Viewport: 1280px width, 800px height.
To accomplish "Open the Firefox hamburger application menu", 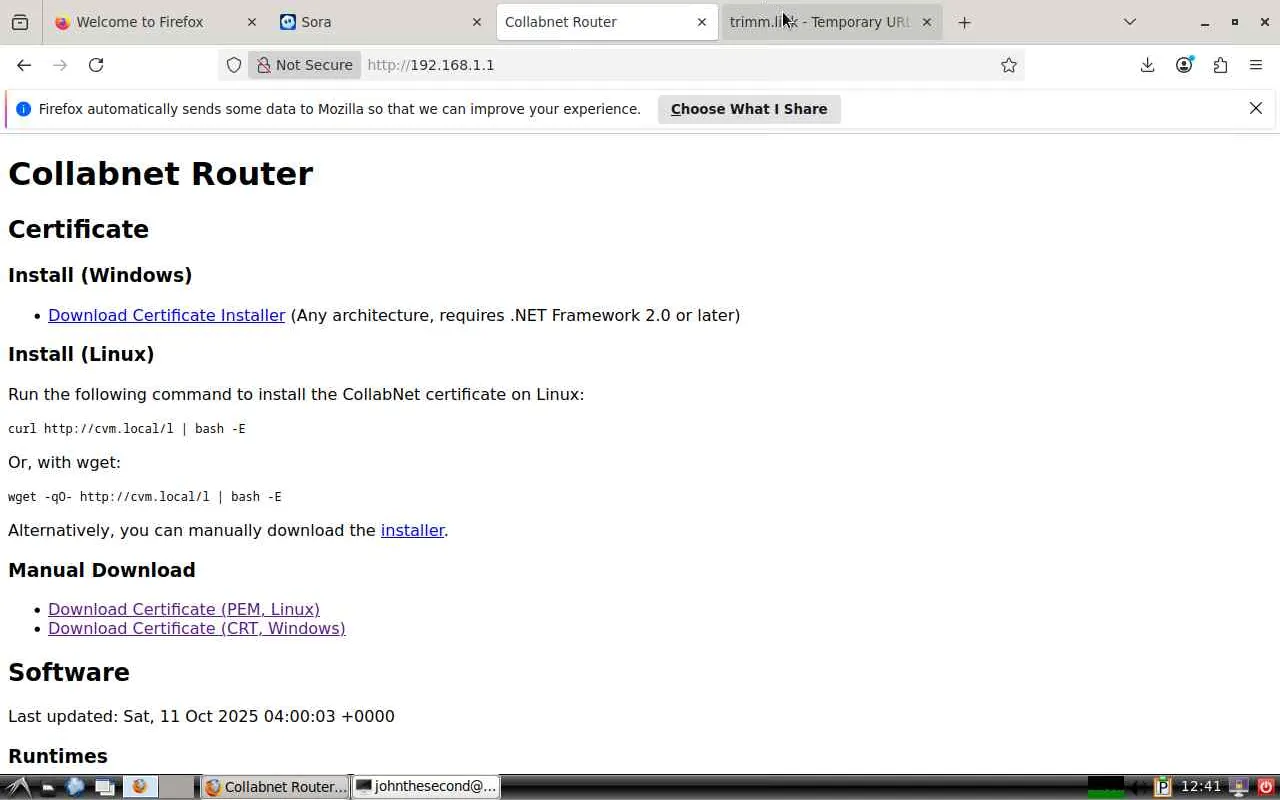I will click(1256, 65).
